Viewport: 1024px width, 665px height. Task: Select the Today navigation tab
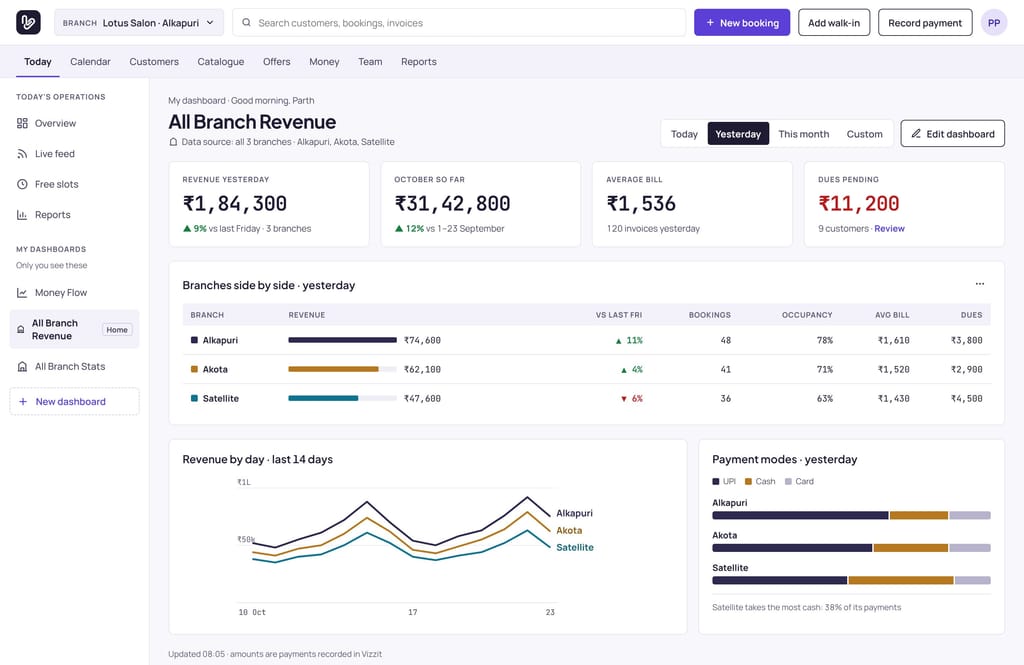[x=38, y=61]
